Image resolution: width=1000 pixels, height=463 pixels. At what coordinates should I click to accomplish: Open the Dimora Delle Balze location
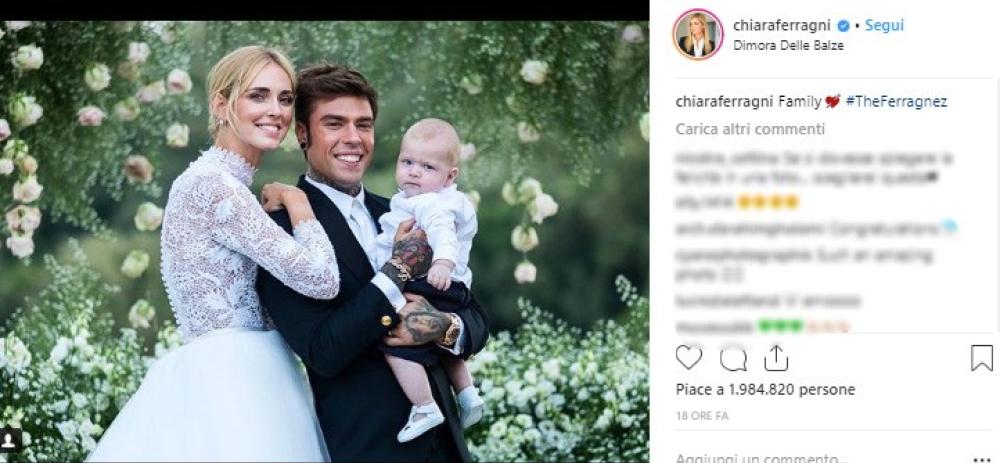pos(788,45)
